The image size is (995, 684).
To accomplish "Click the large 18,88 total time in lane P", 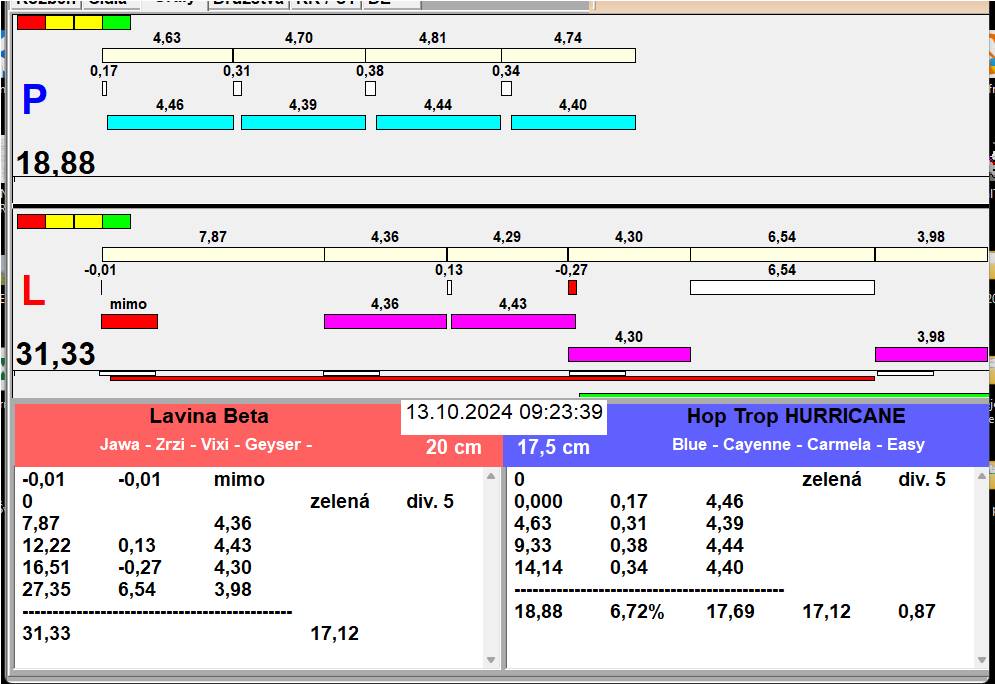I will (56, 163).
